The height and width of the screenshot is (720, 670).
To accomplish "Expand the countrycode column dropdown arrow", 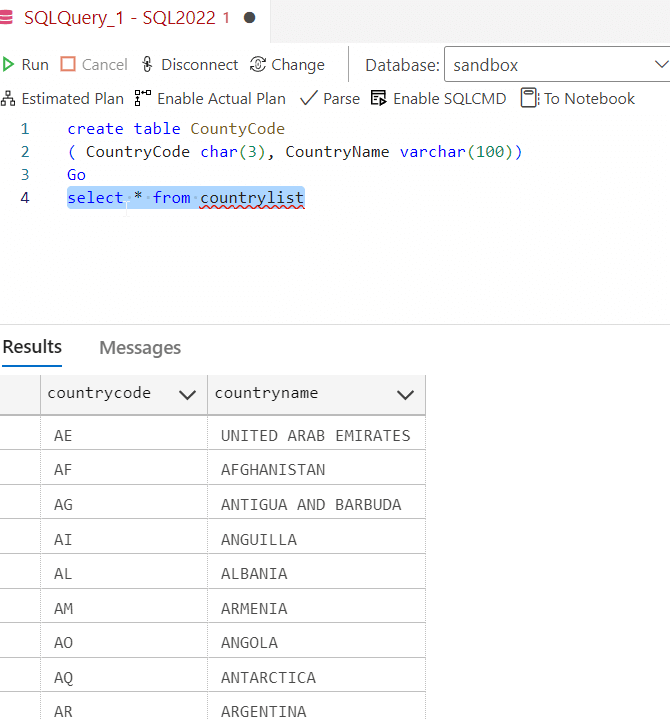I will click(x=187, y=395).
